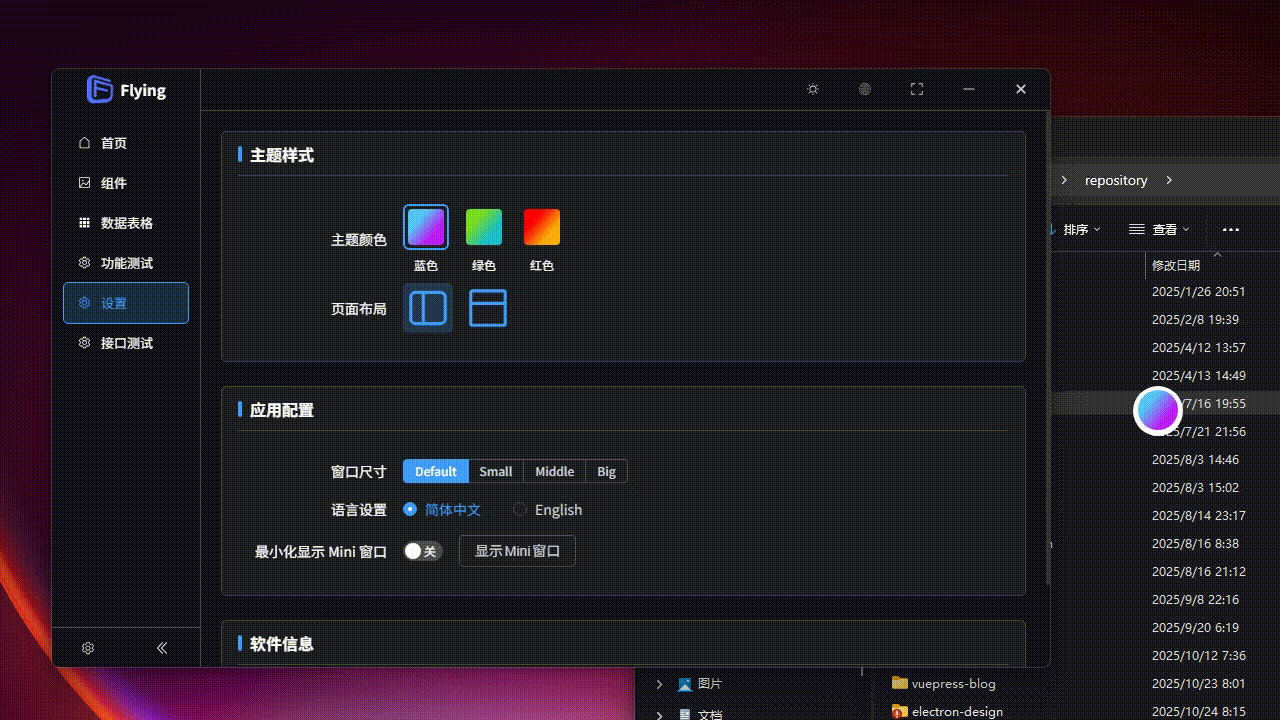The image size is (1280, 720).
Task: Collapse the sidebar with double-chevron icon
Action: 162,648
